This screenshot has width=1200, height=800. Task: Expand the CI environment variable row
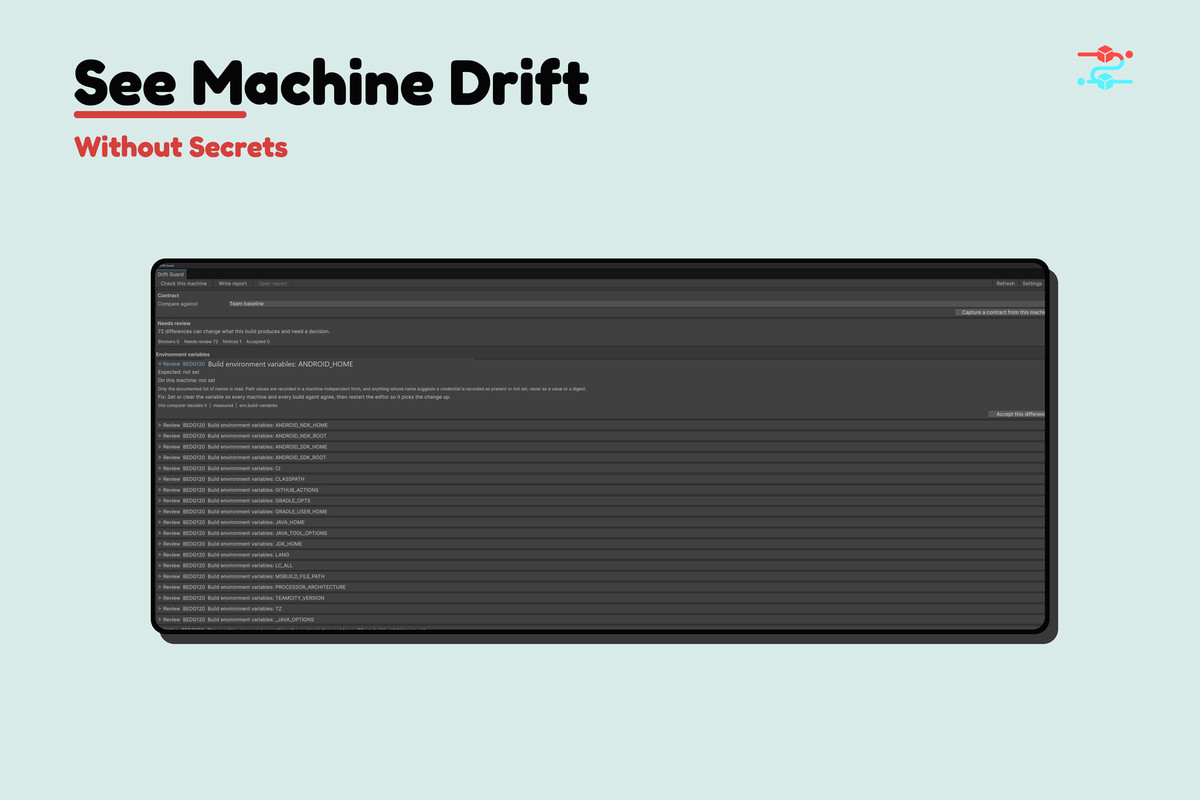[x=600, y=468]
